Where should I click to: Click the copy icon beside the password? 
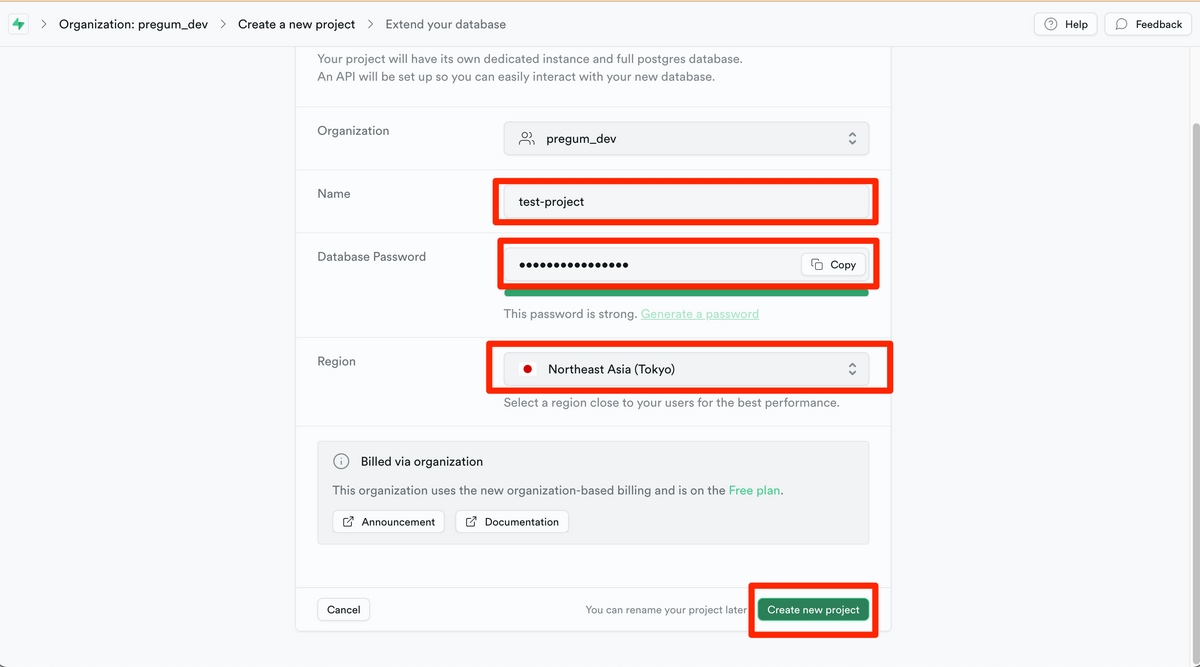pyautogui.click(x=817, y=265)
